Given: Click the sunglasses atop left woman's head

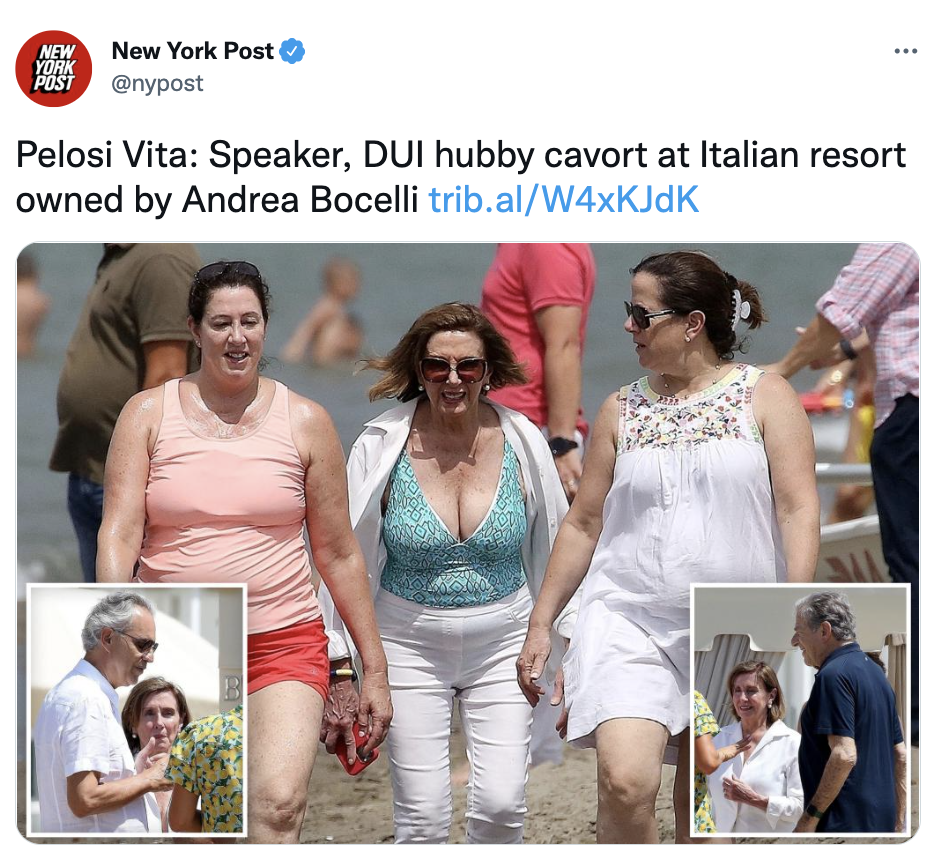Looking at the screenshot, I should [x=227, y=272].
